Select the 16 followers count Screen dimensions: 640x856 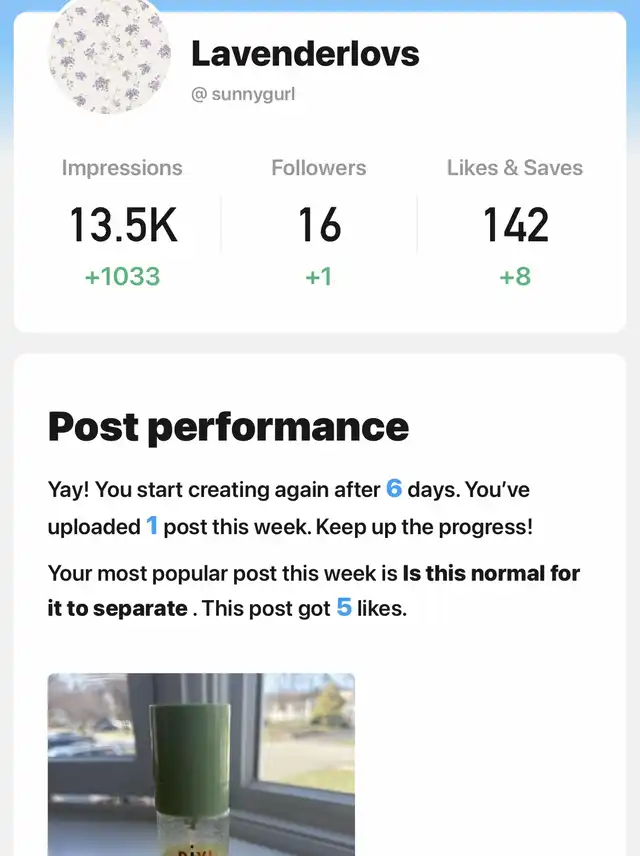pos(319,225)
